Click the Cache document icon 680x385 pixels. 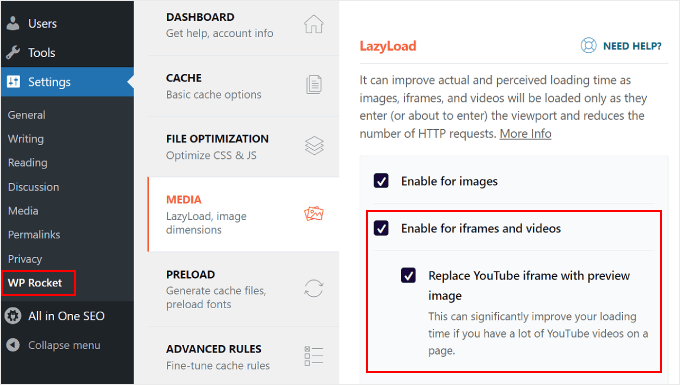[314, 85]
